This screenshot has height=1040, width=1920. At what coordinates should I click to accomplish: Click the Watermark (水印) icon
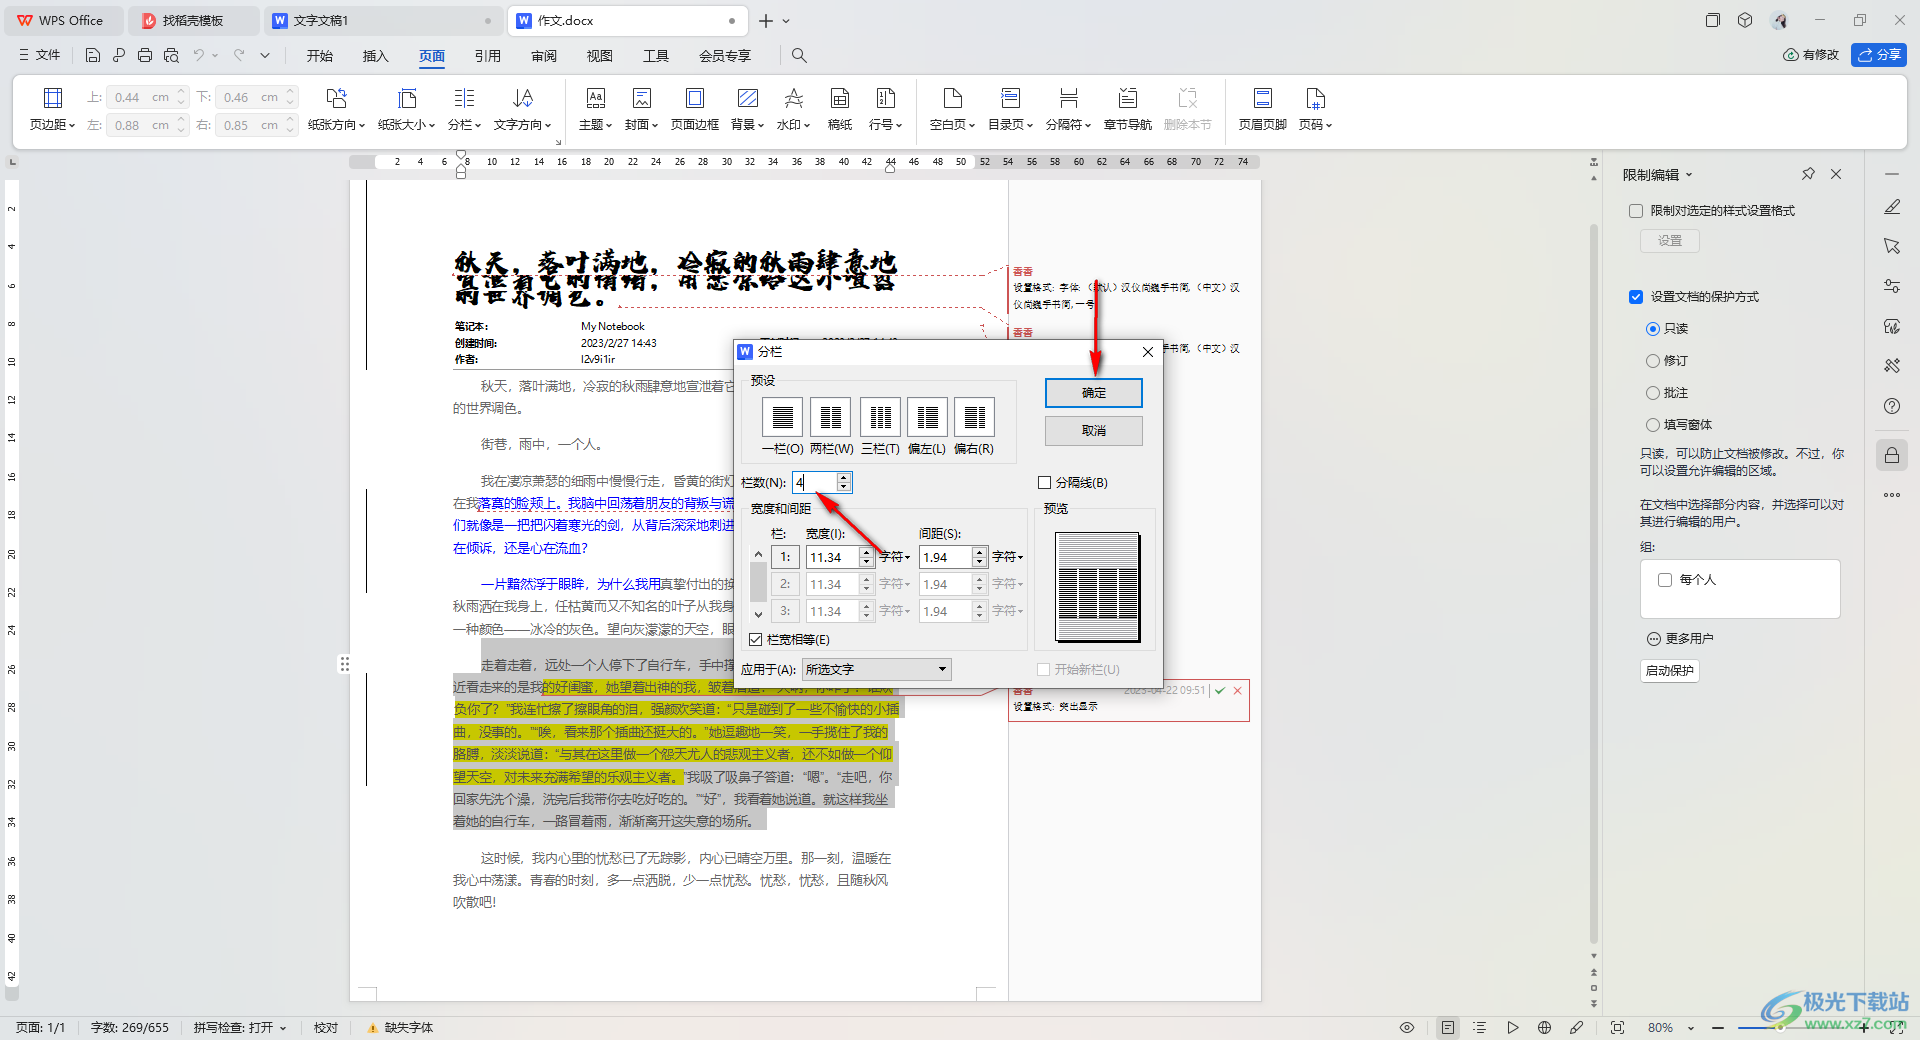tap(793, 98)
